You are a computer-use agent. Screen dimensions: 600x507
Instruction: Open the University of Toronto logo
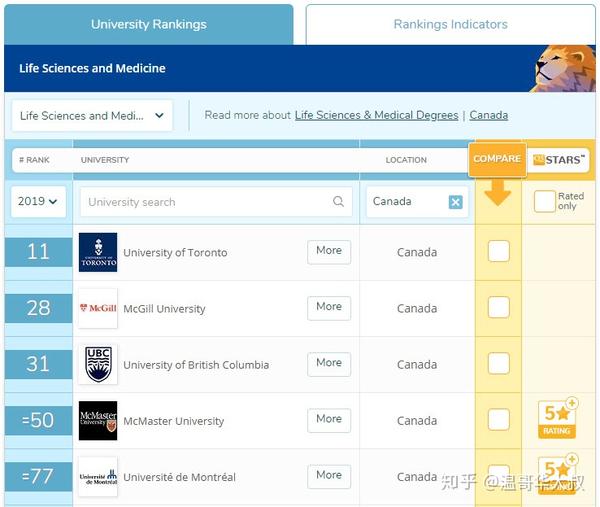coord(98,252)
